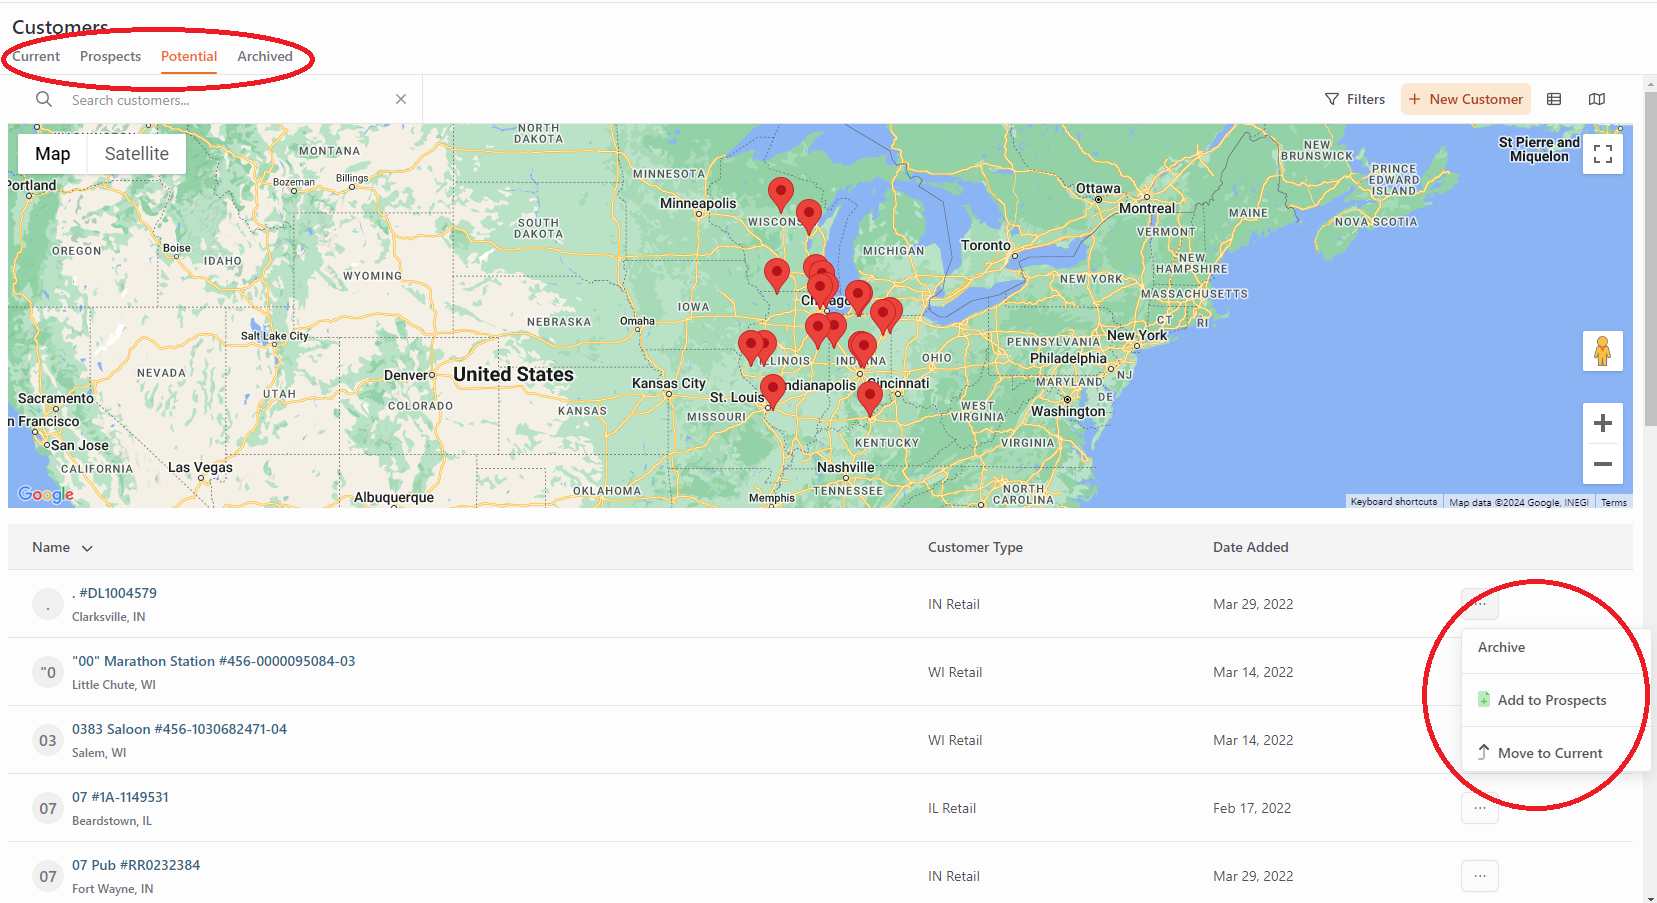Click the northernmost Wisconsin map pin

[x=781, y=193]
